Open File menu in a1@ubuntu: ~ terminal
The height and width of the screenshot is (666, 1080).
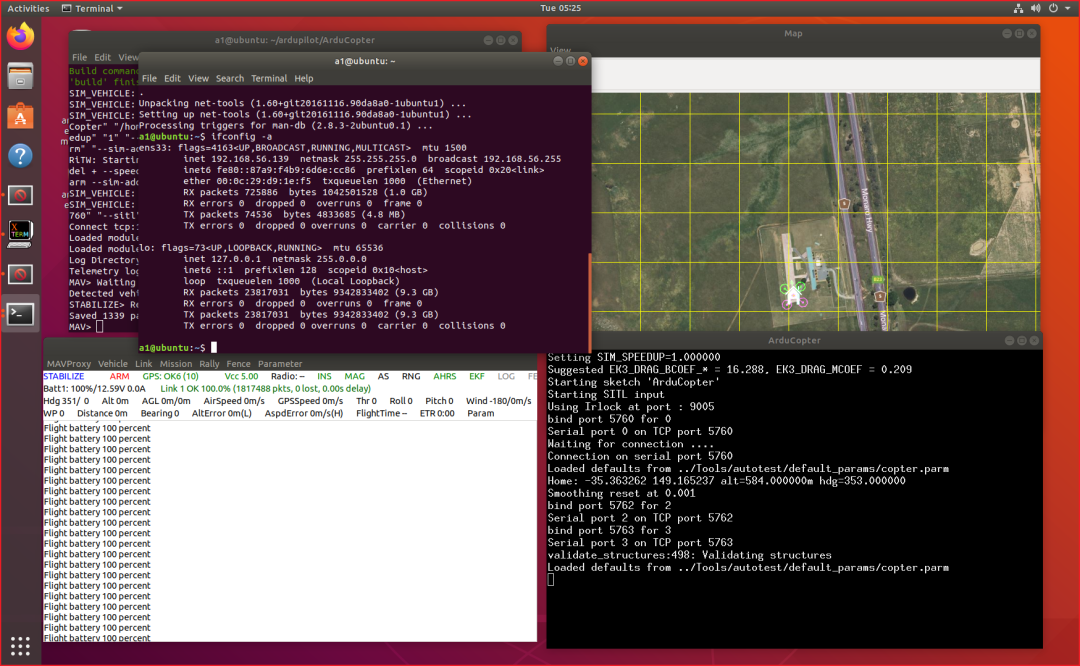coord(149,79)
